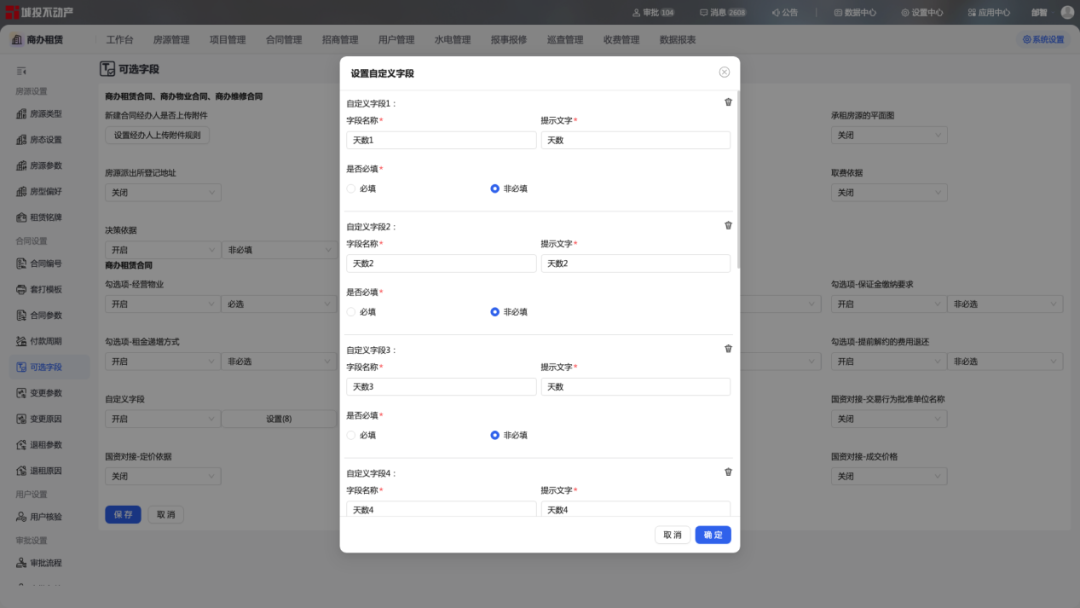Close the 设置自定义字段 dialog
Viewport: 1080px width, 608px height.
click(724, 72)
